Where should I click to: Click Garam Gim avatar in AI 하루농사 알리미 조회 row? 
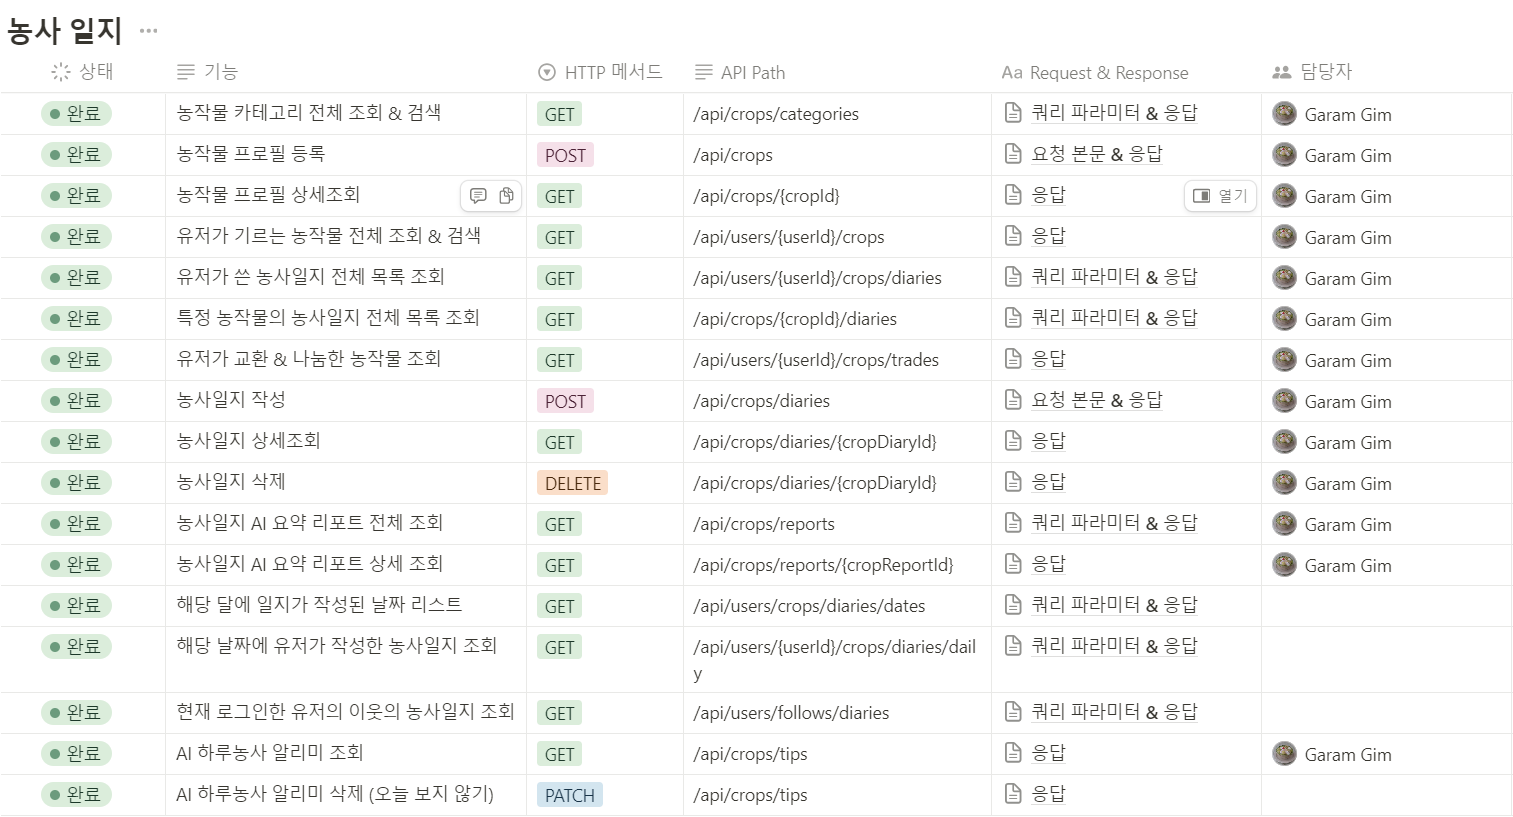1284,754
